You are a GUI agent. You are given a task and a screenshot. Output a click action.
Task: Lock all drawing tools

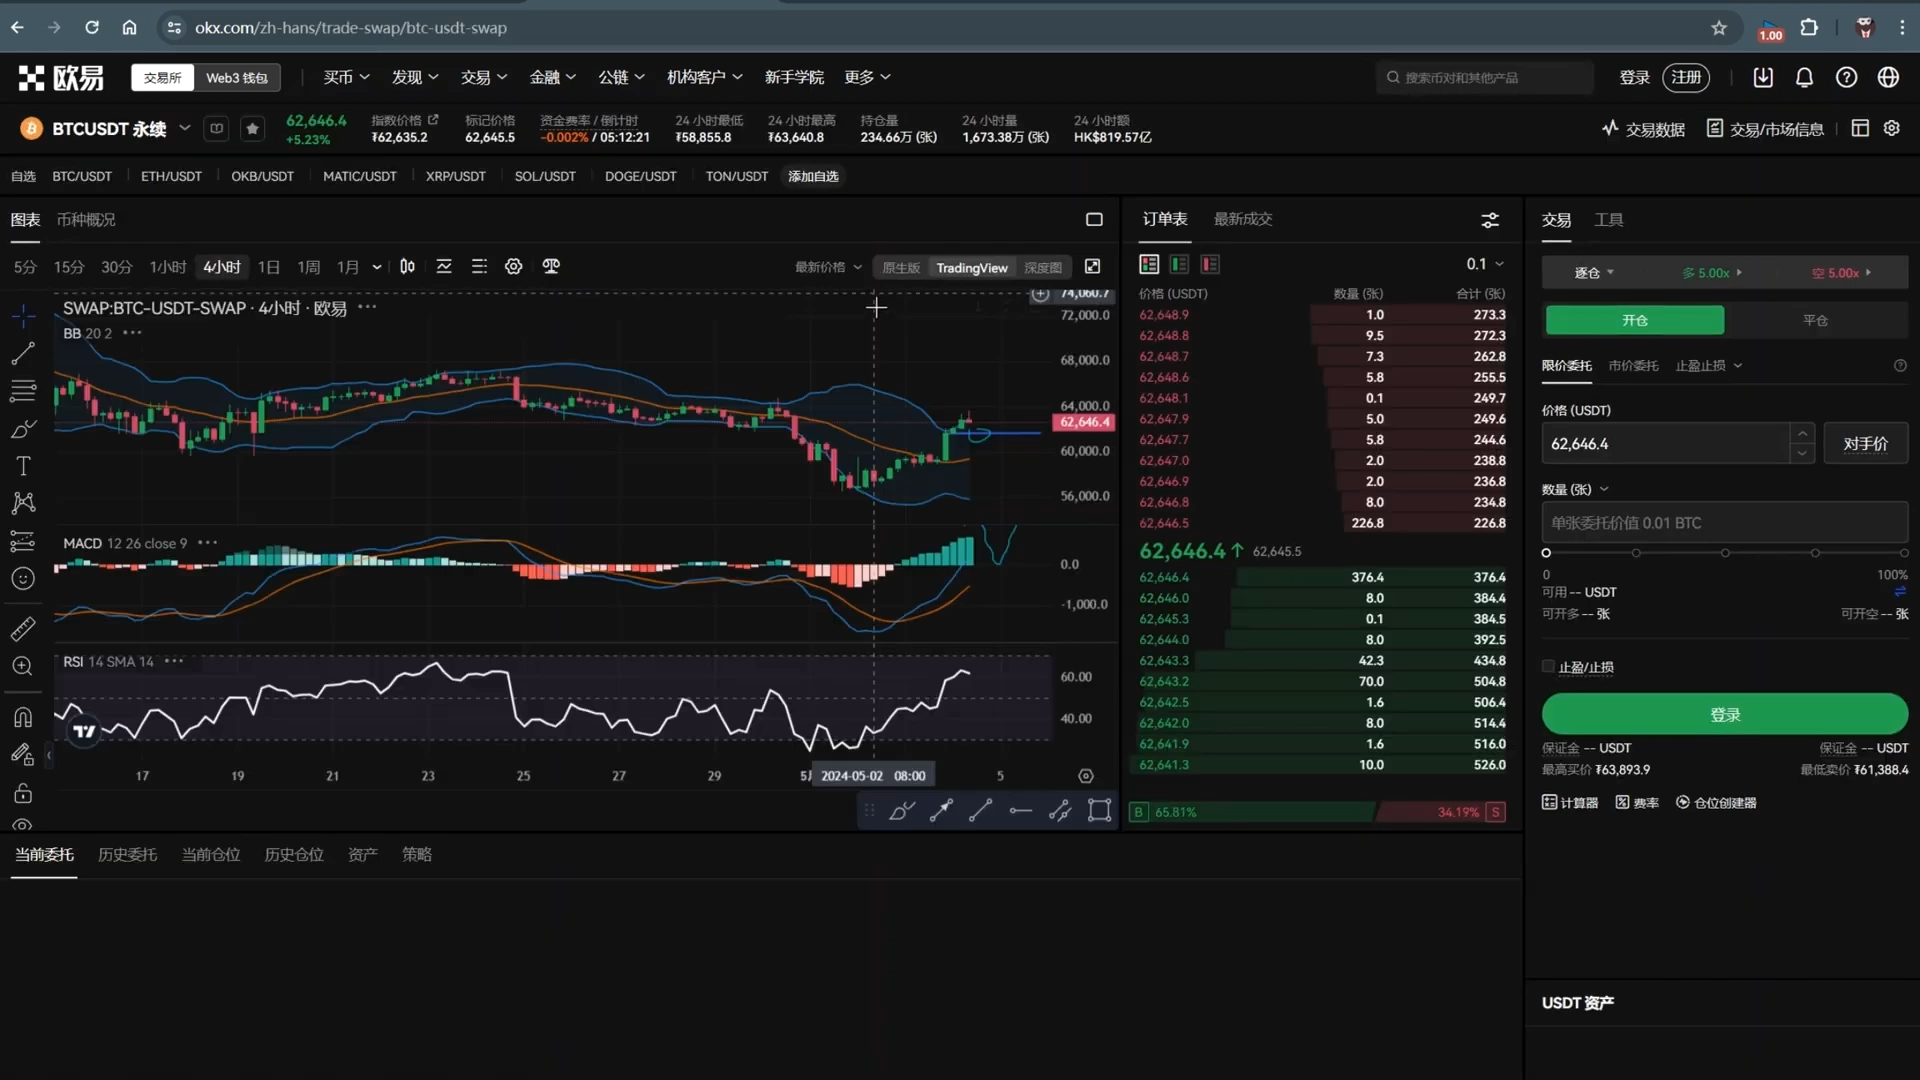23,793
